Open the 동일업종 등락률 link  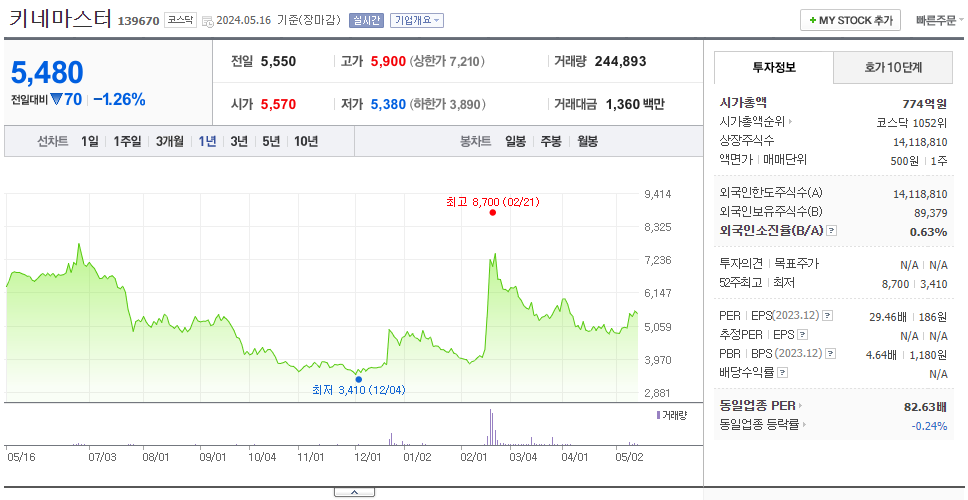click(763, 425)
